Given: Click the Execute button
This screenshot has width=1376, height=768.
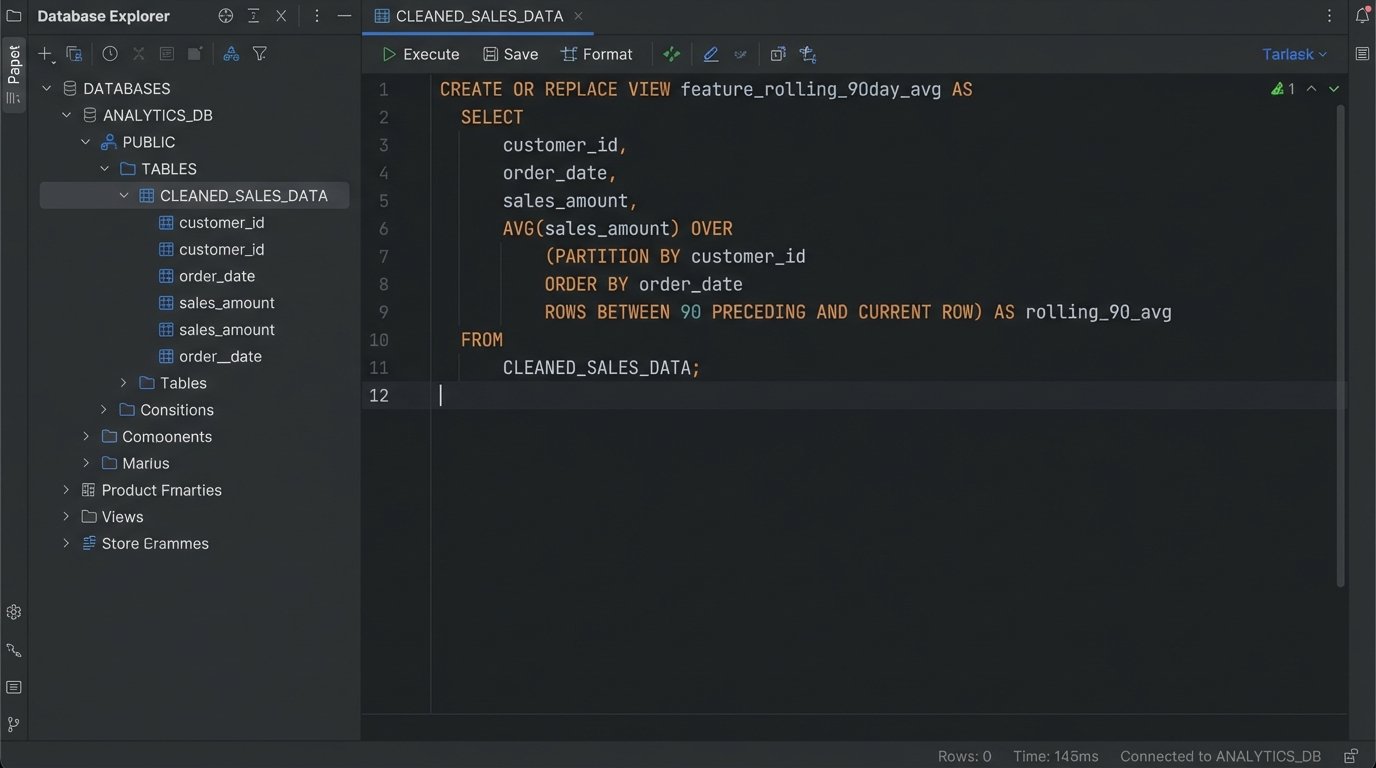Looking at the screenshot, I should [x=421, y=54].
